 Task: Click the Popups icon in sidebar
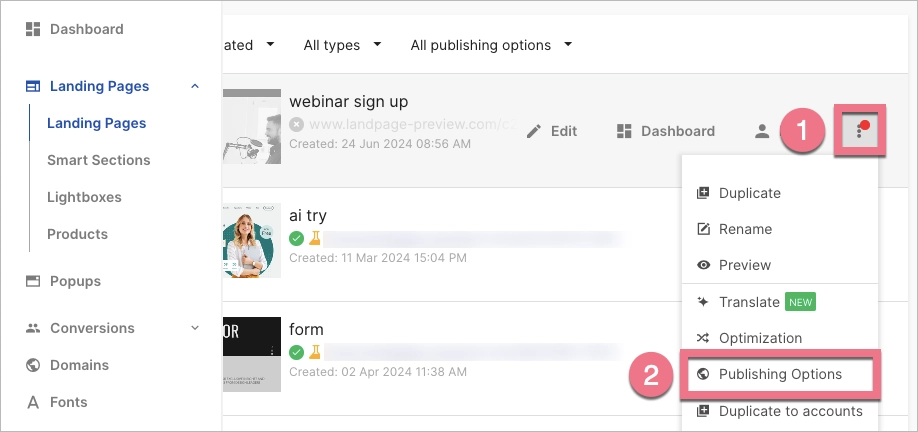coord(33,281)
